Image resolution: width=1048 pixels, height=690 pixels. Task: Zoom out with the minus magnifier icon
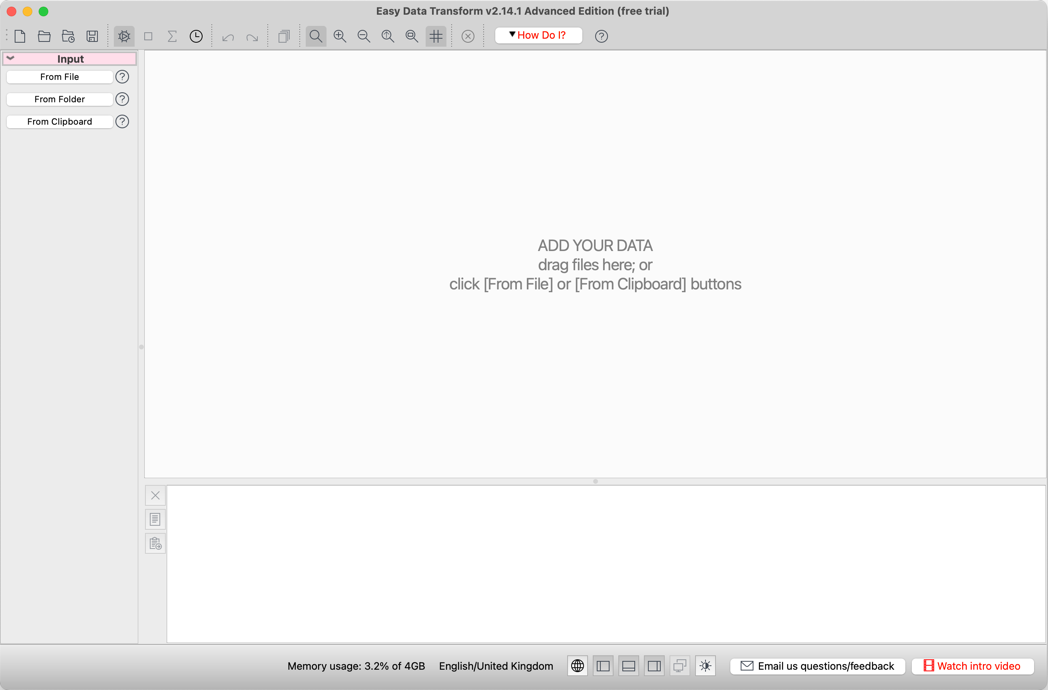point(364,36)
